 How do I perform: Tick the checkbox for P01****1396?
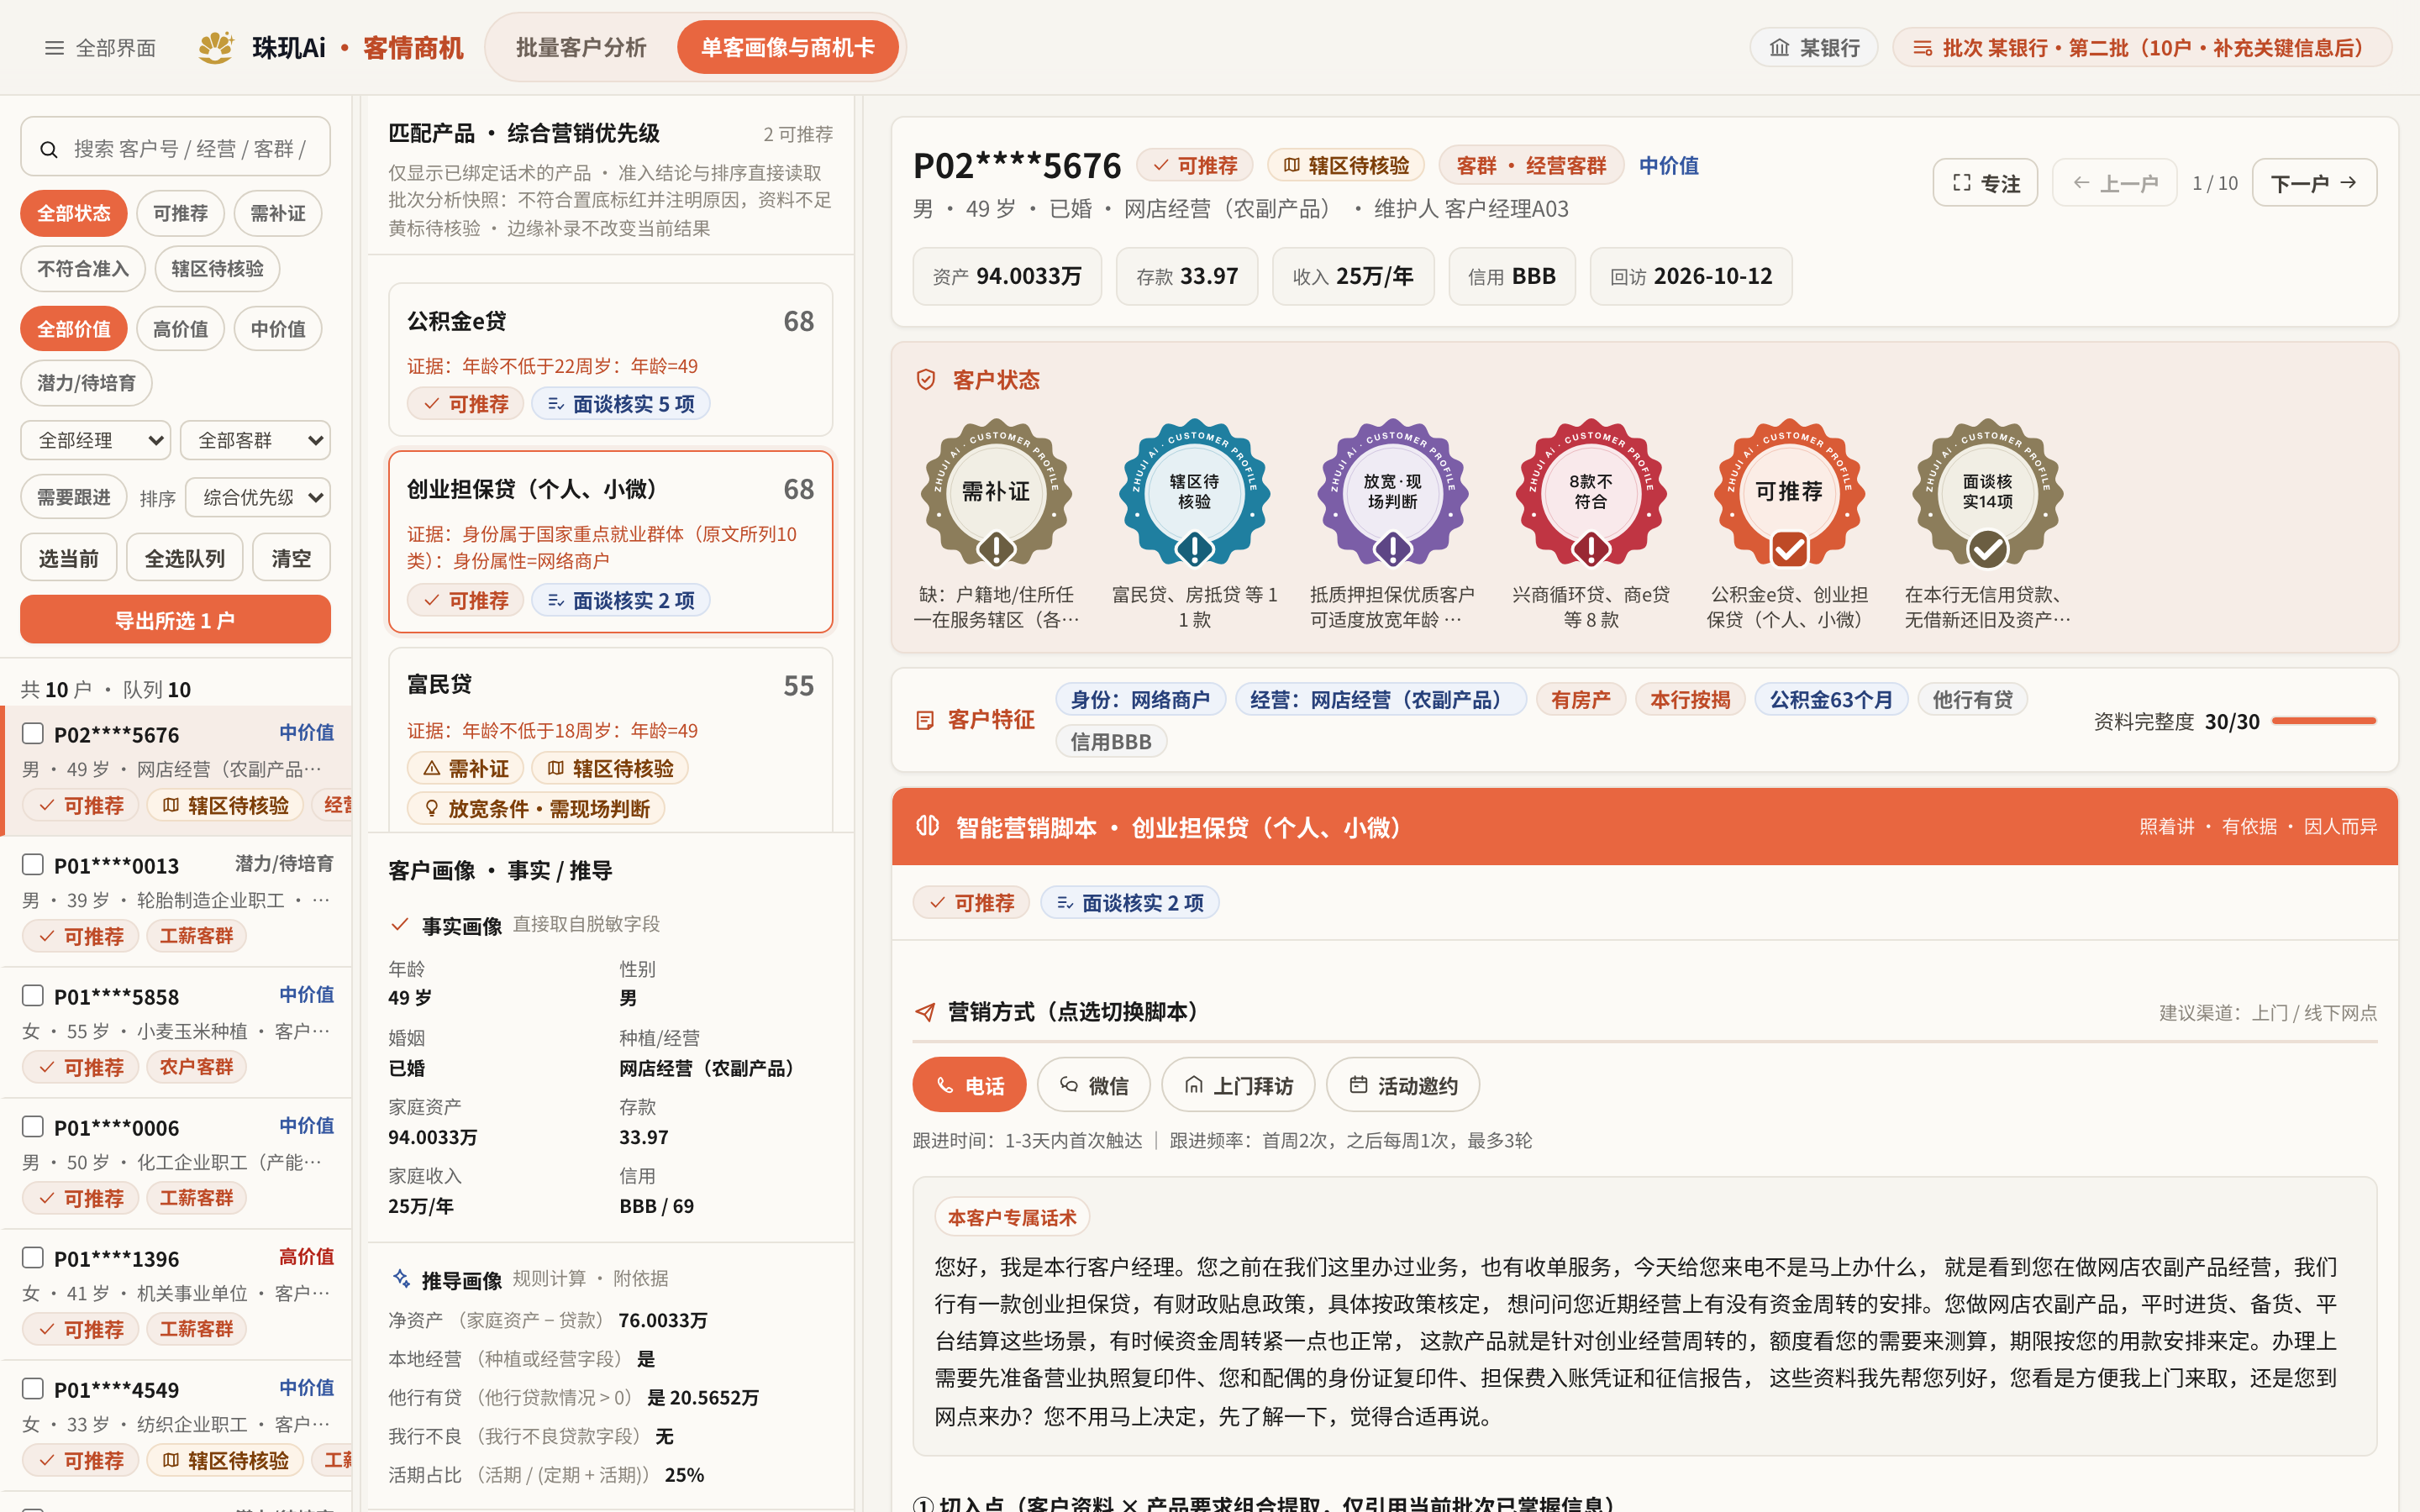point(33,1258)
